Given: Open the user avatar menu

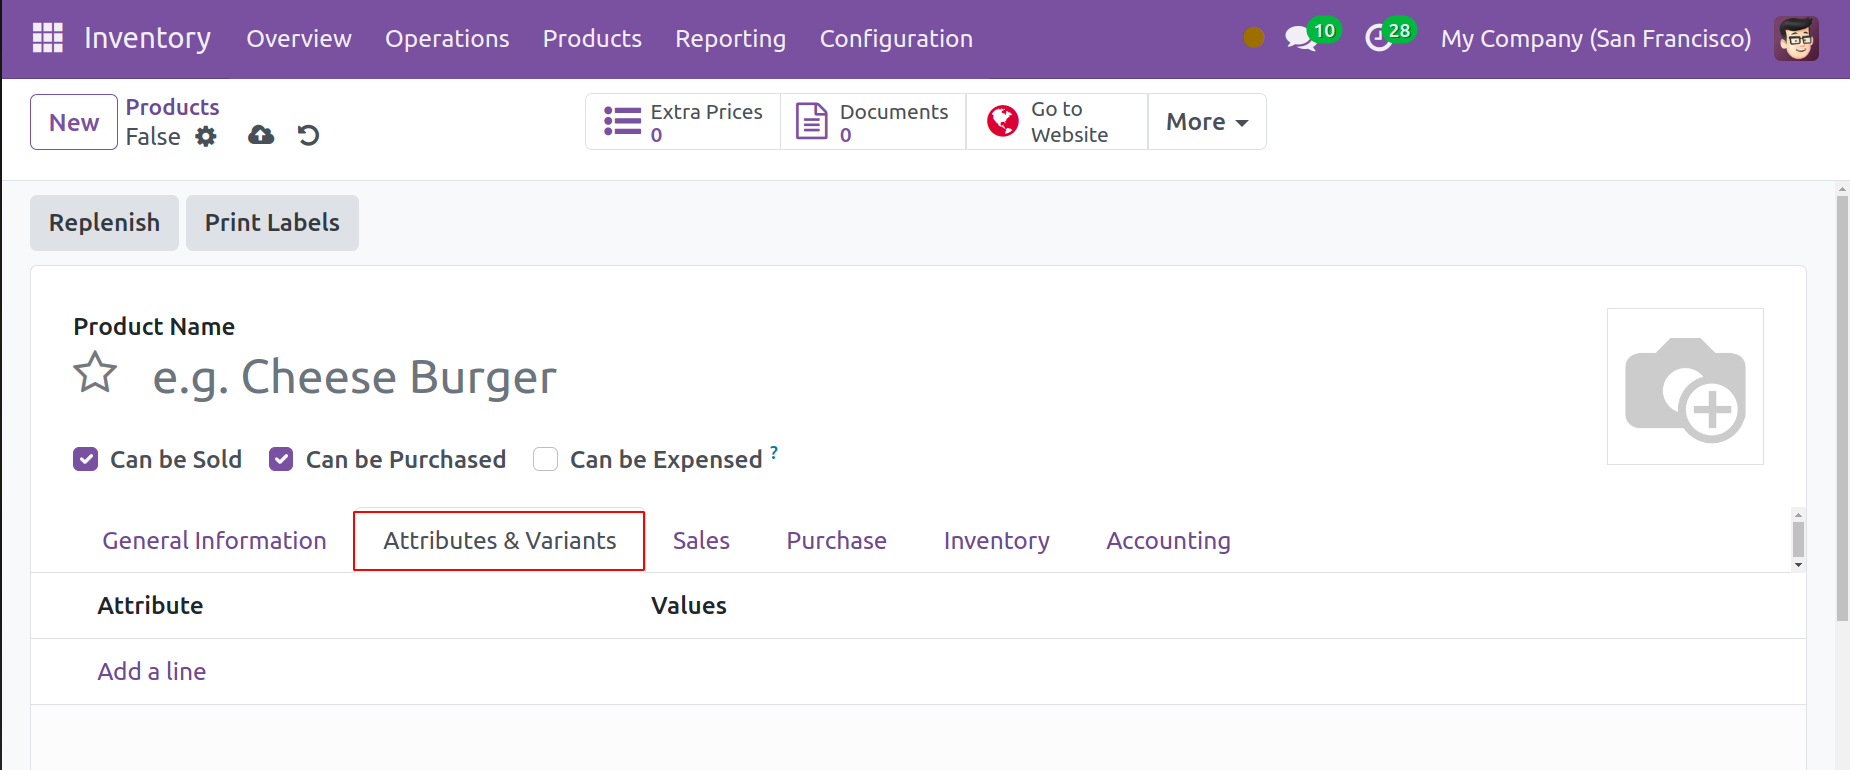Looking at the screenshot, I should pos(1796,39).
